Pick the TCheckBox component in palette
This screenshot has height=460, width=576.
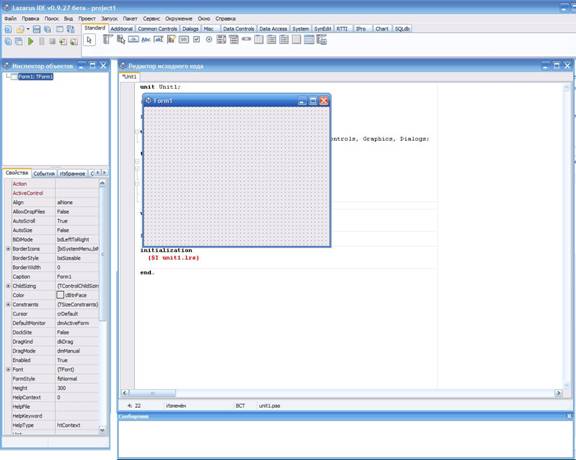(197, 39)
